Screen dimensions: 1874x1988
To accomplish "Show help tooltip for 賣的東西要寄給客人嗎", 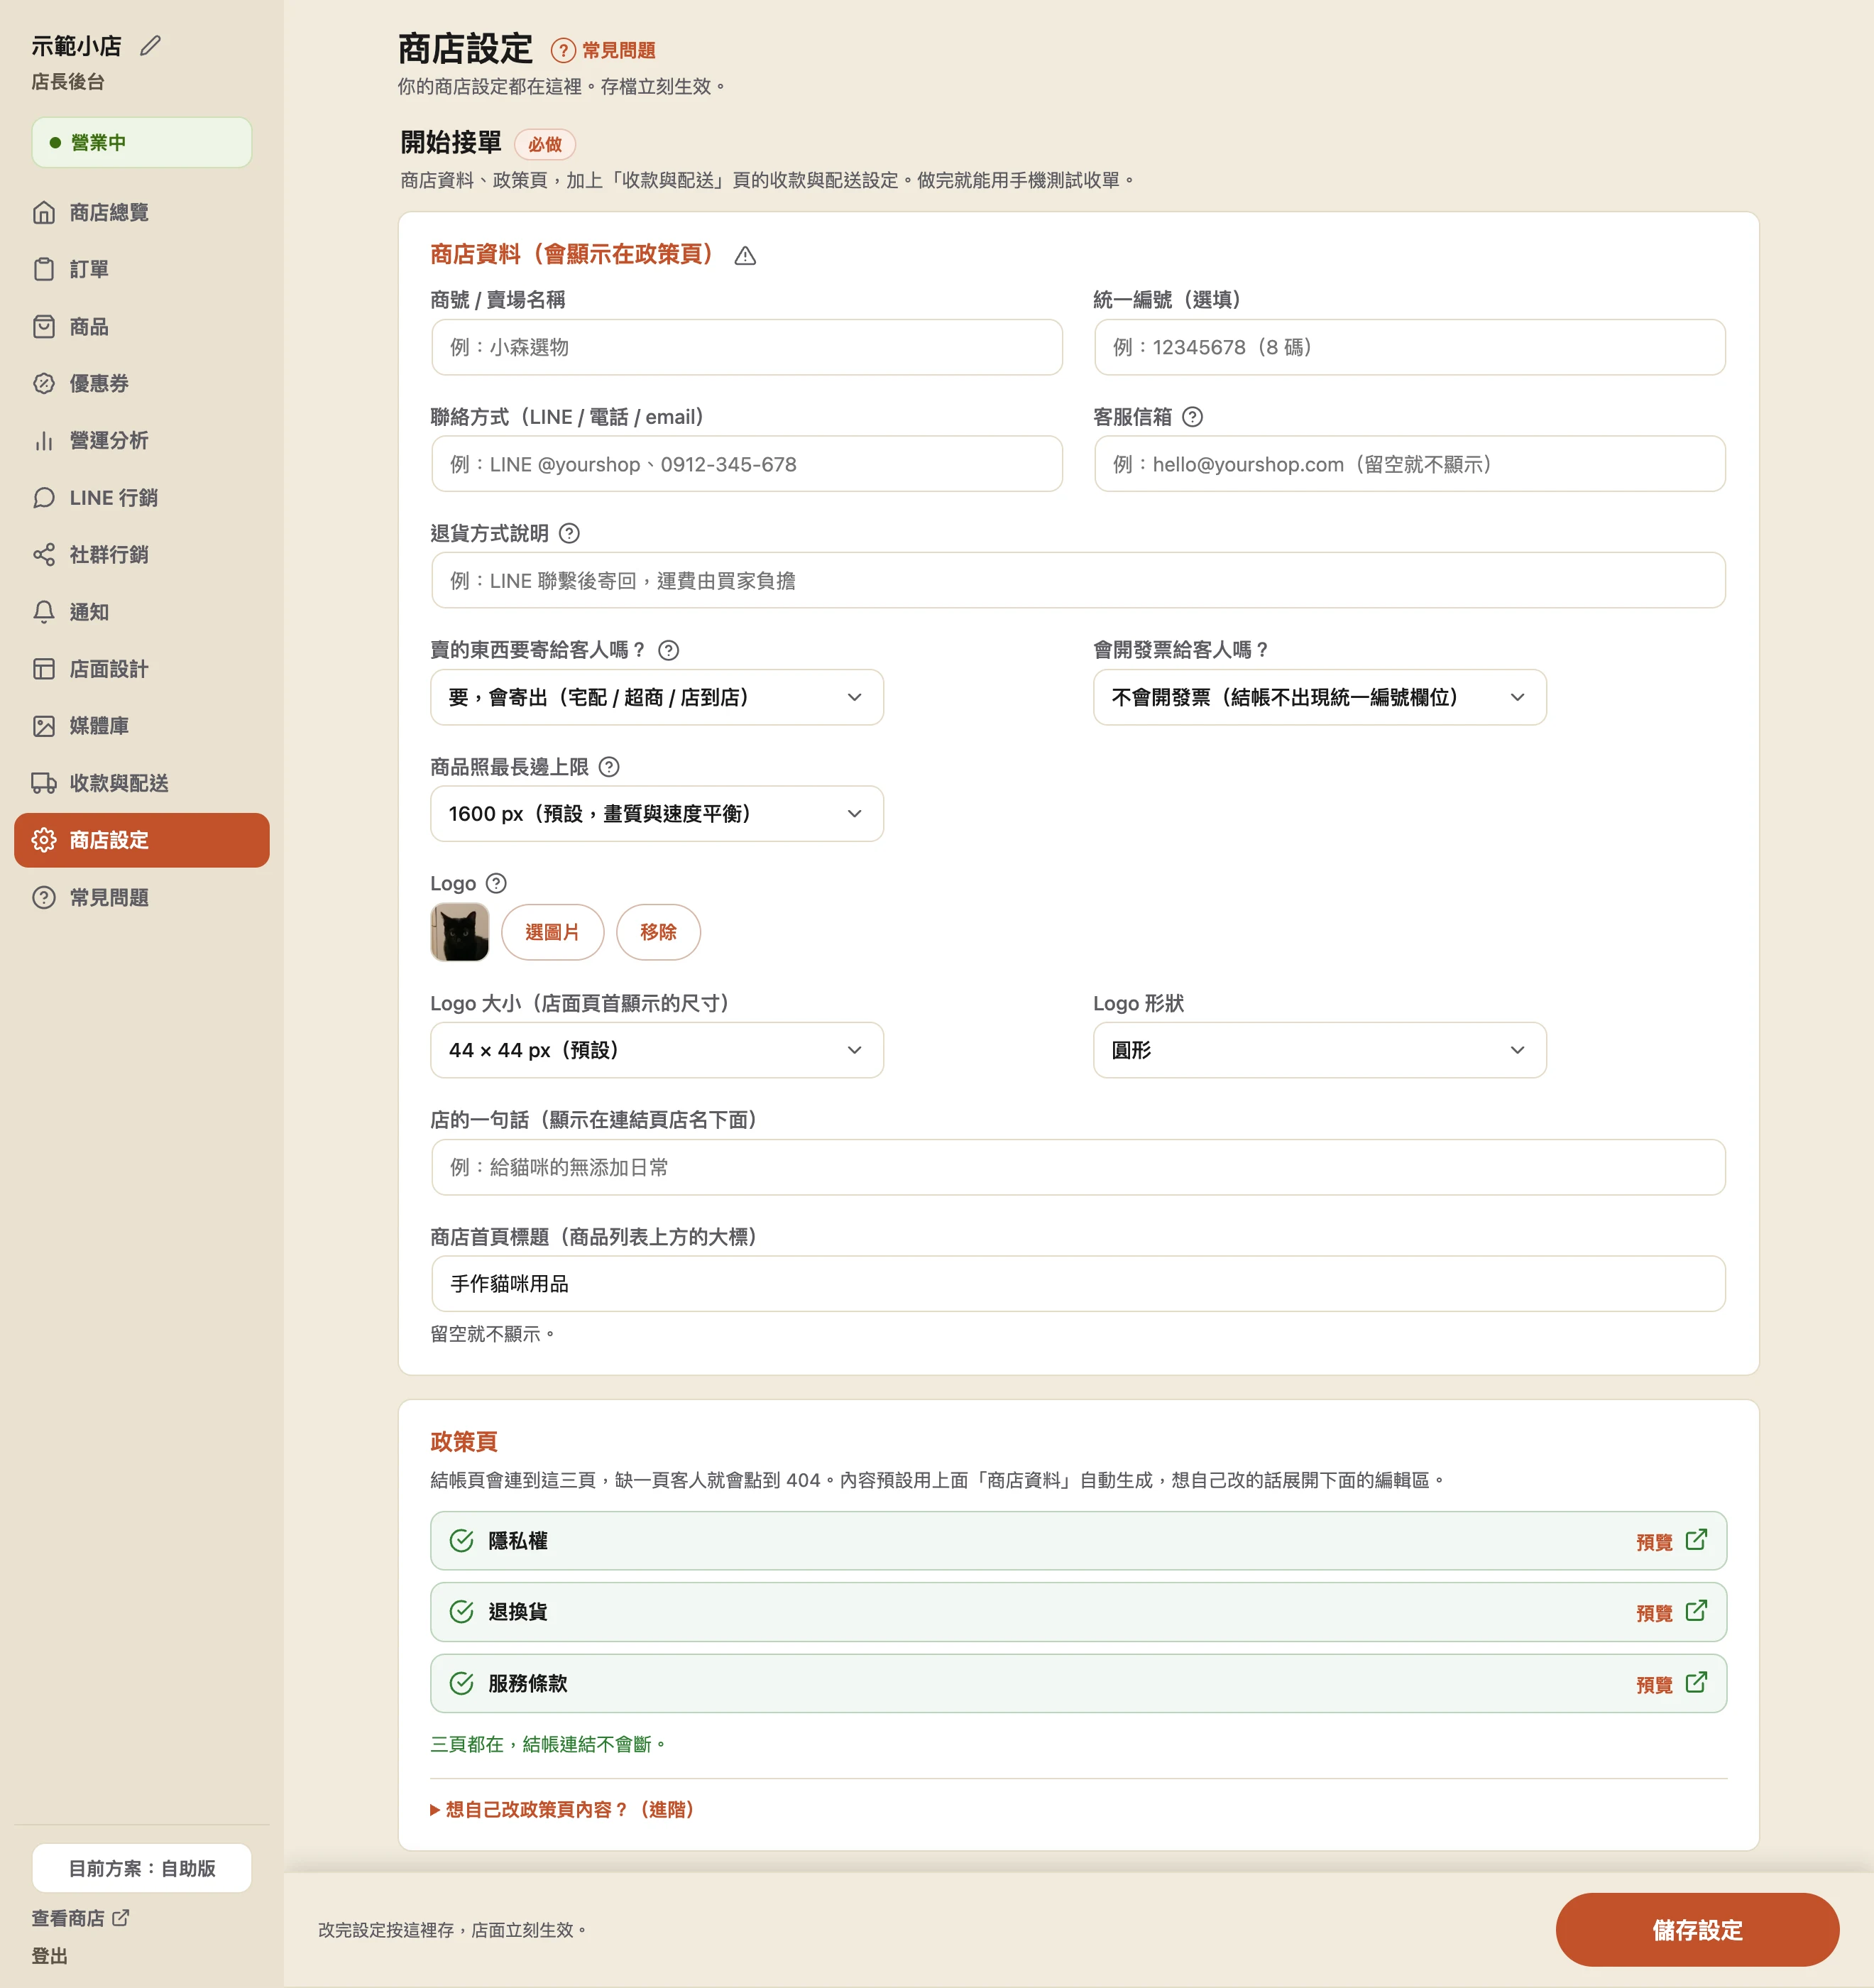I will [x=669, y=650].
